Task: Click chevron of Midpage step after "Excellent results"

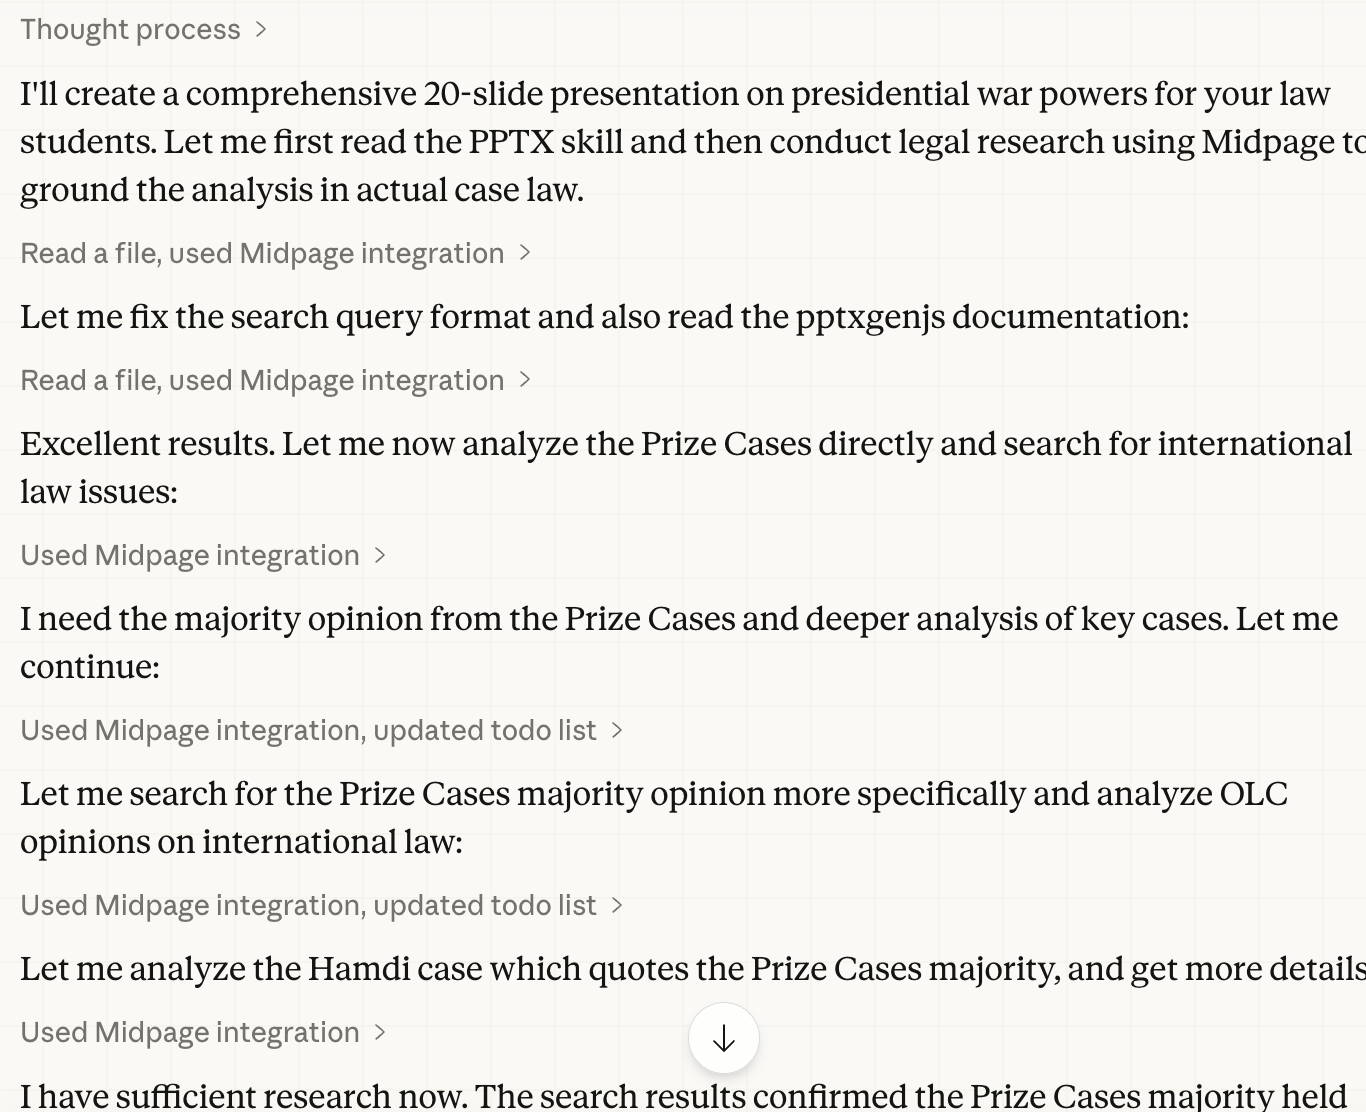Action: (x=380, y=556)
